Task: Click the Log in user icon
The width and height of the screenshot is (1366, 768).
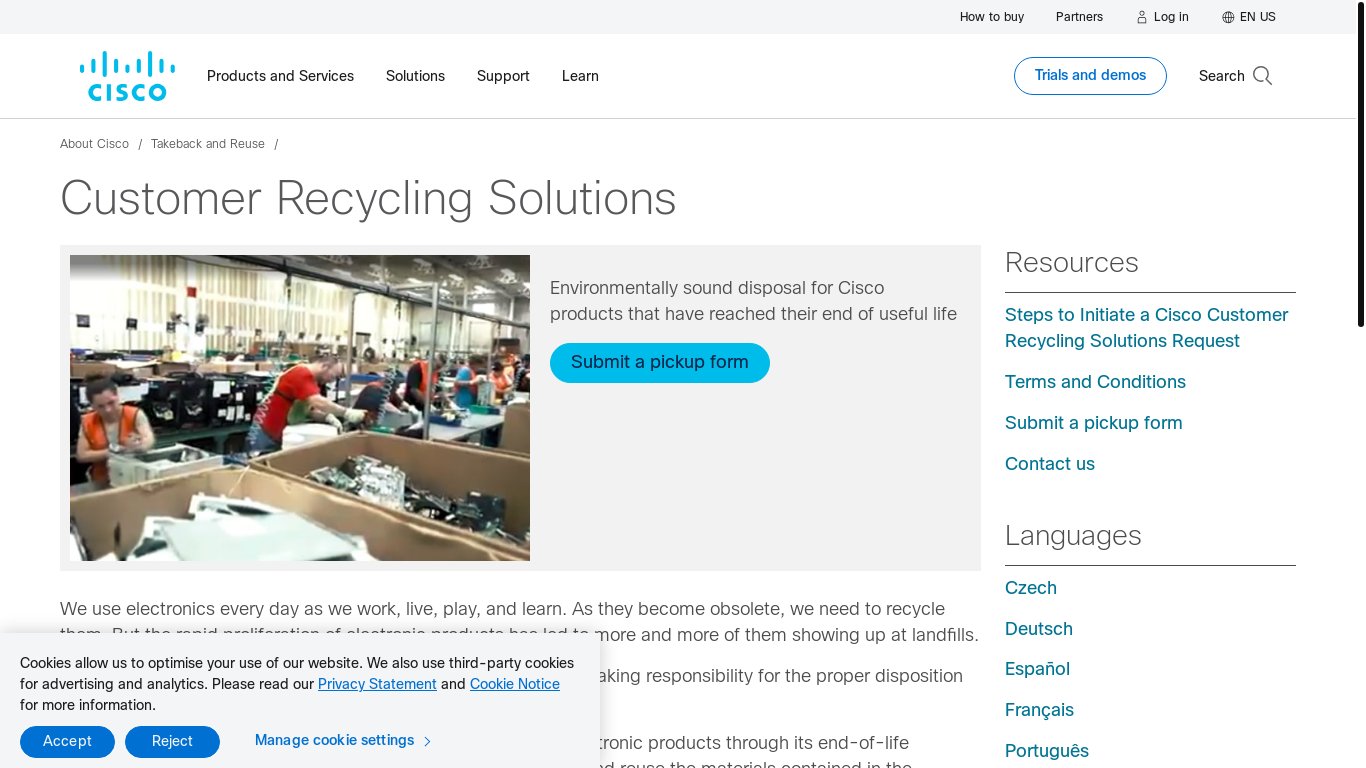Action: (x=1142, y=17)
